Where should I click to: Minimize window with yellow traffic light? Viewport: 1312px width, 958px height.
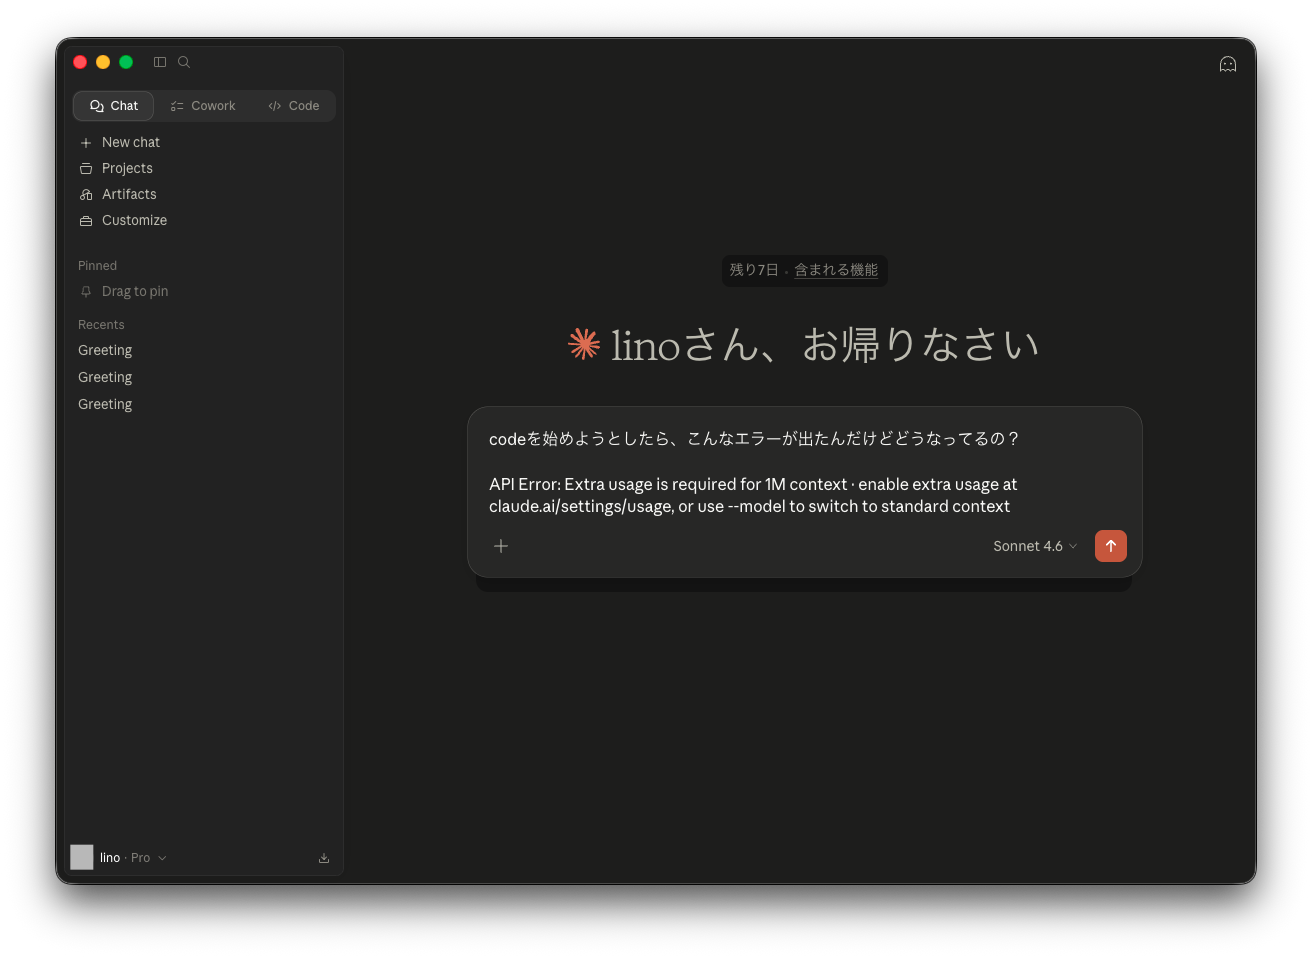103,62
